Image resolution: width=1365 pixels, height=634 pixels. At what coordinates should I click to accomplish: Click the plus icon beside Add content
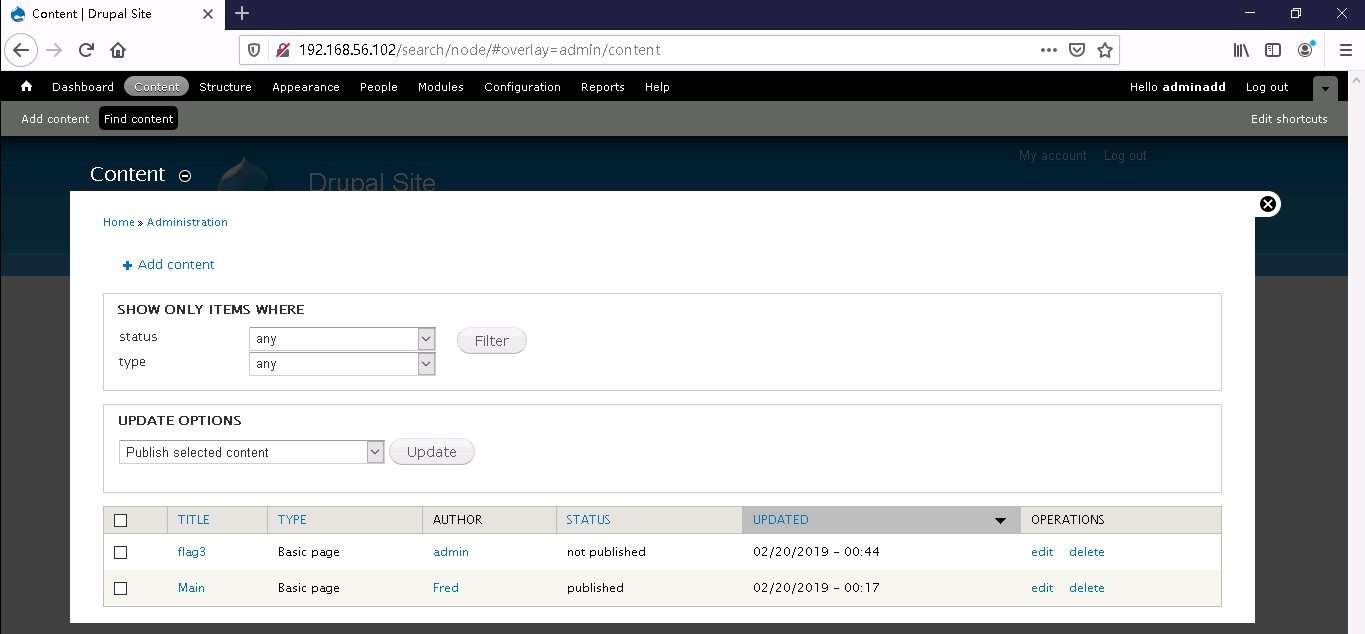click(x=127, y=265)
